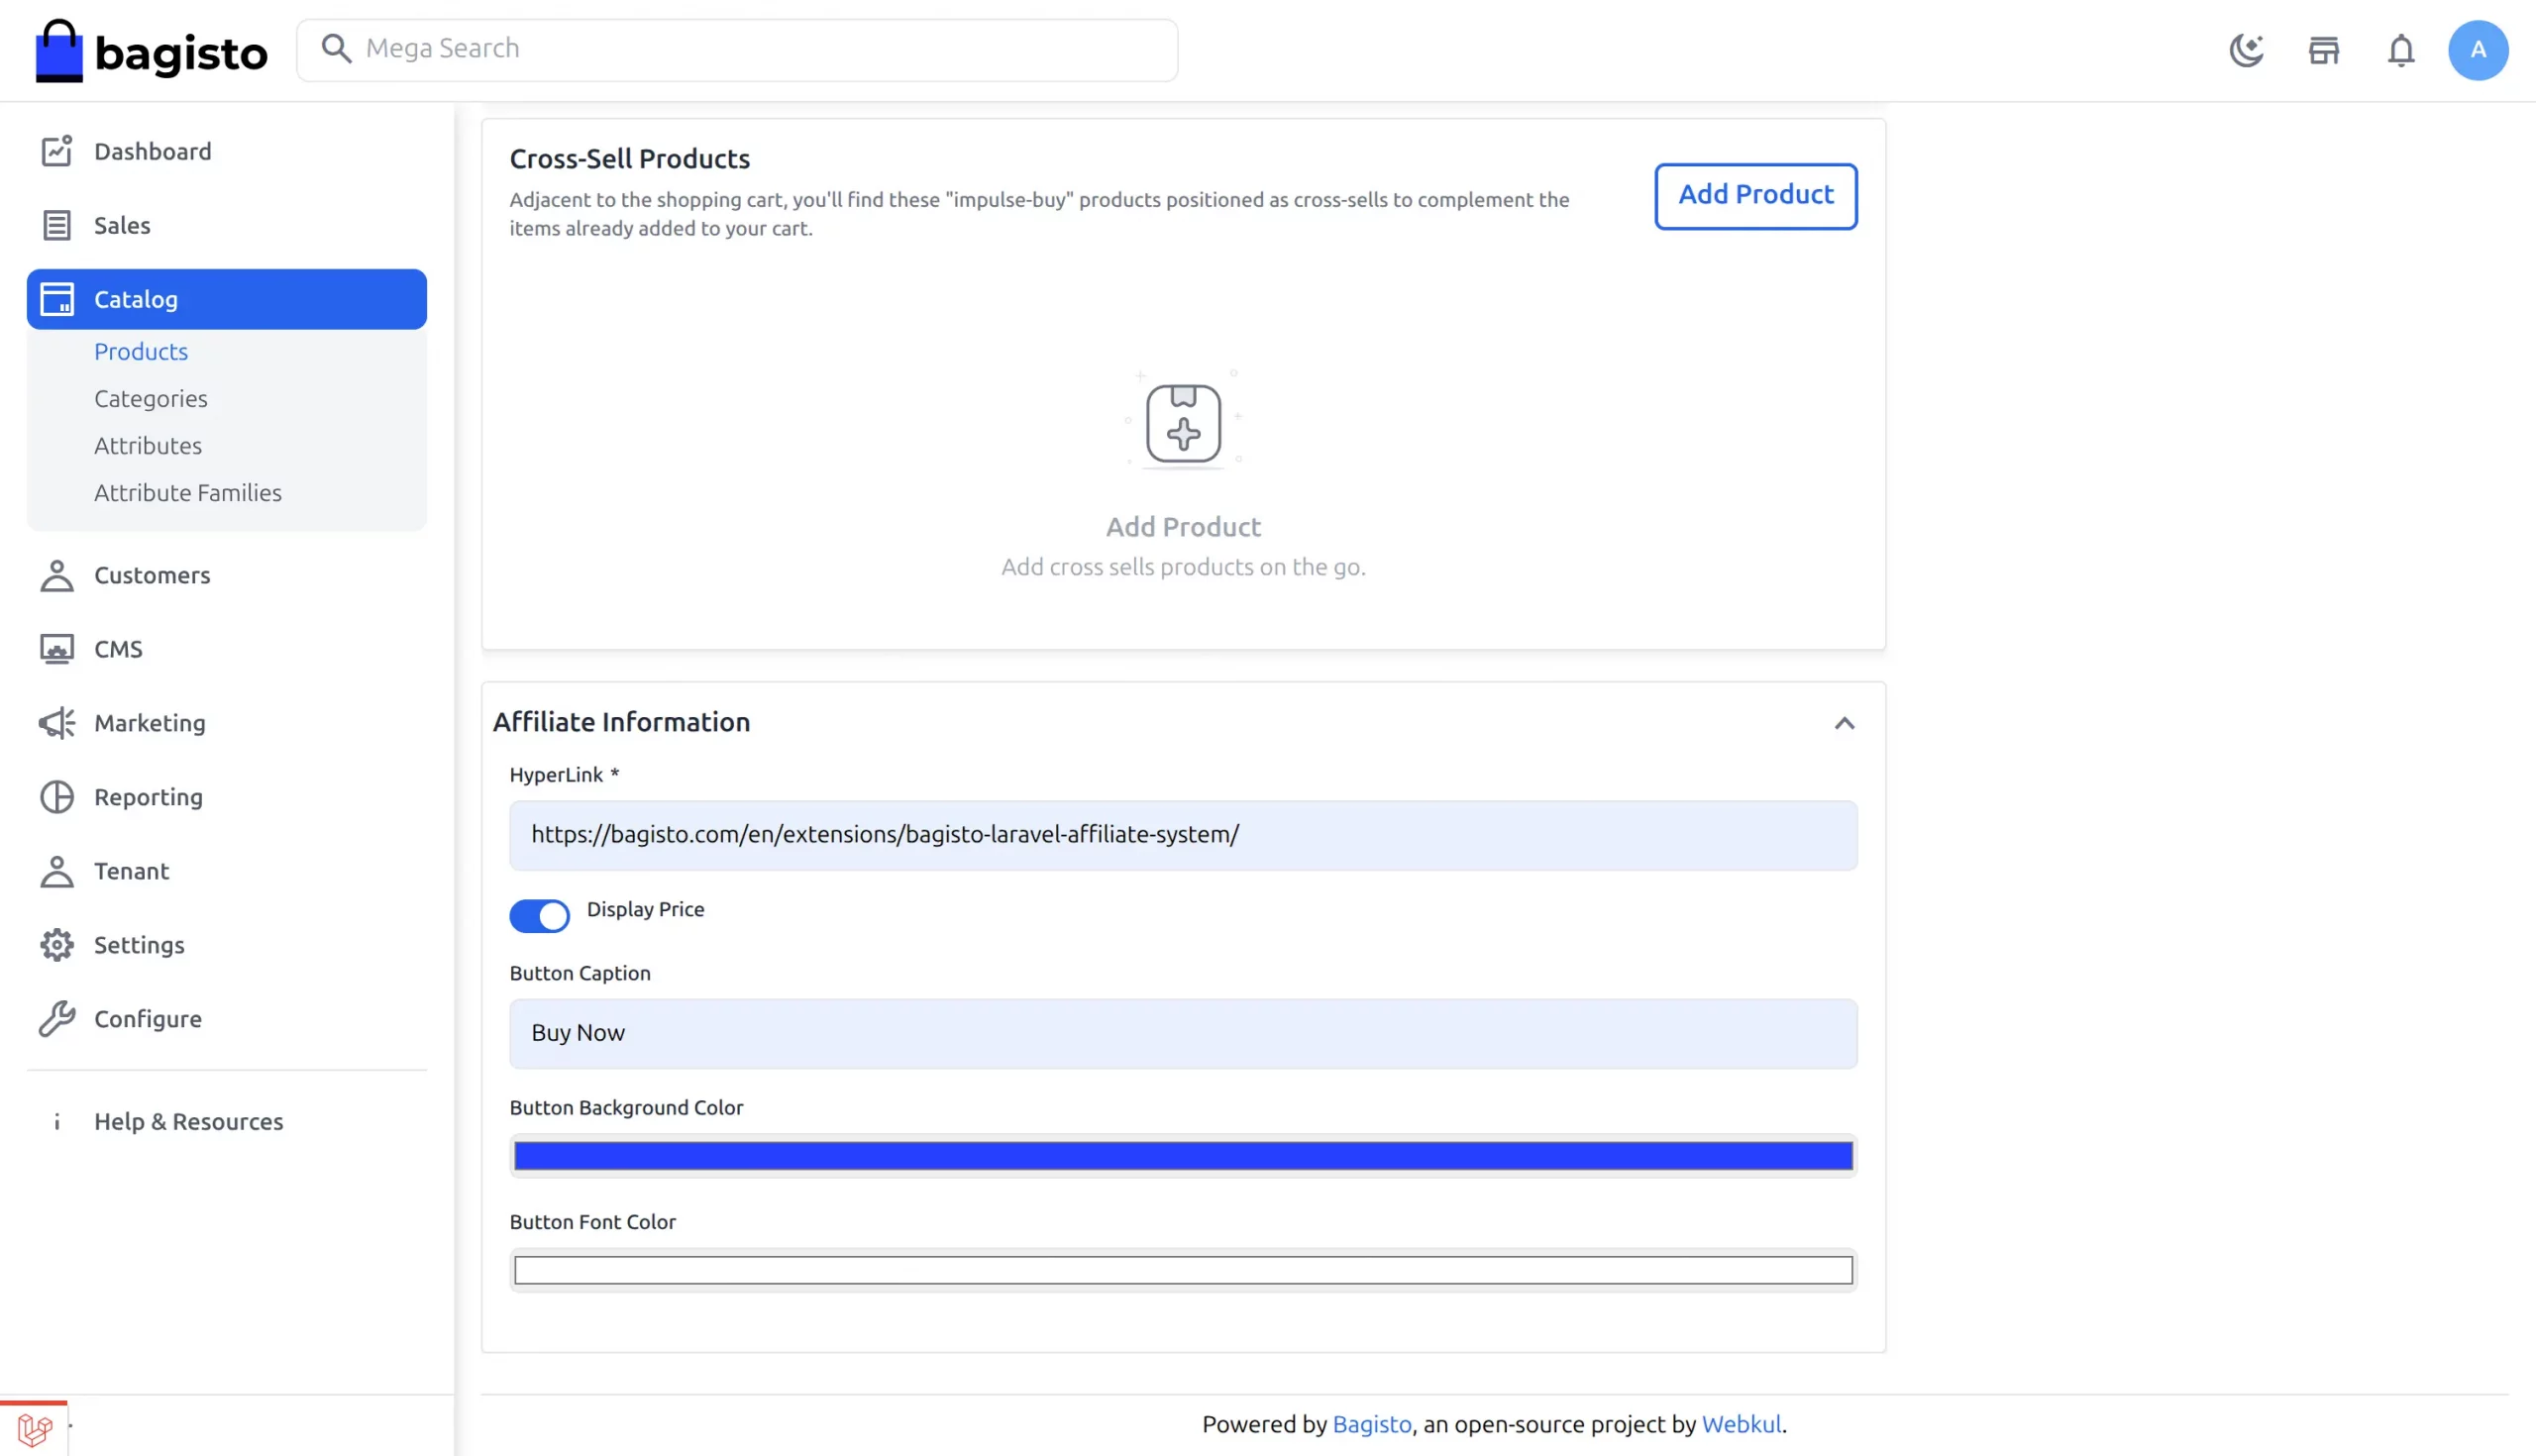Click into the HyperLink input field
The width and height of the screenshot is (2536, 1456).
tap(1183, 835)
